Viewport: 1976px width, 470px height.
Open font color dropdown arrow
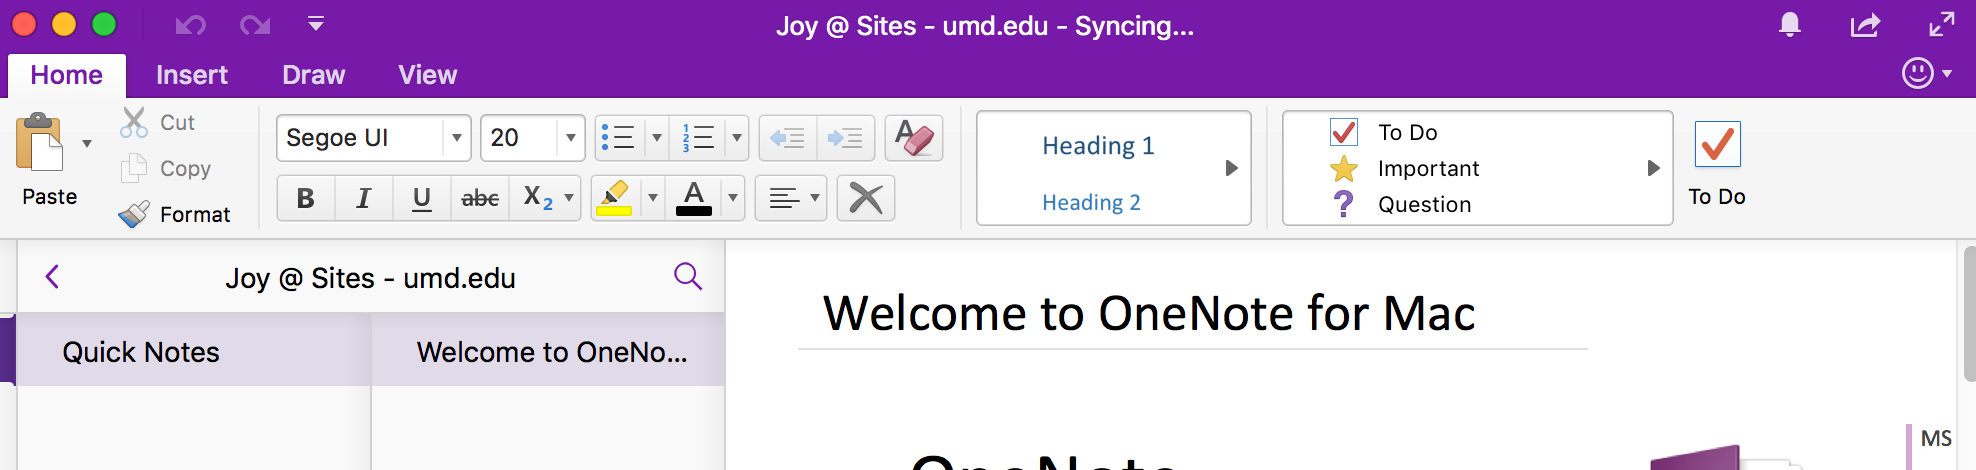click(x=733, y=198)
